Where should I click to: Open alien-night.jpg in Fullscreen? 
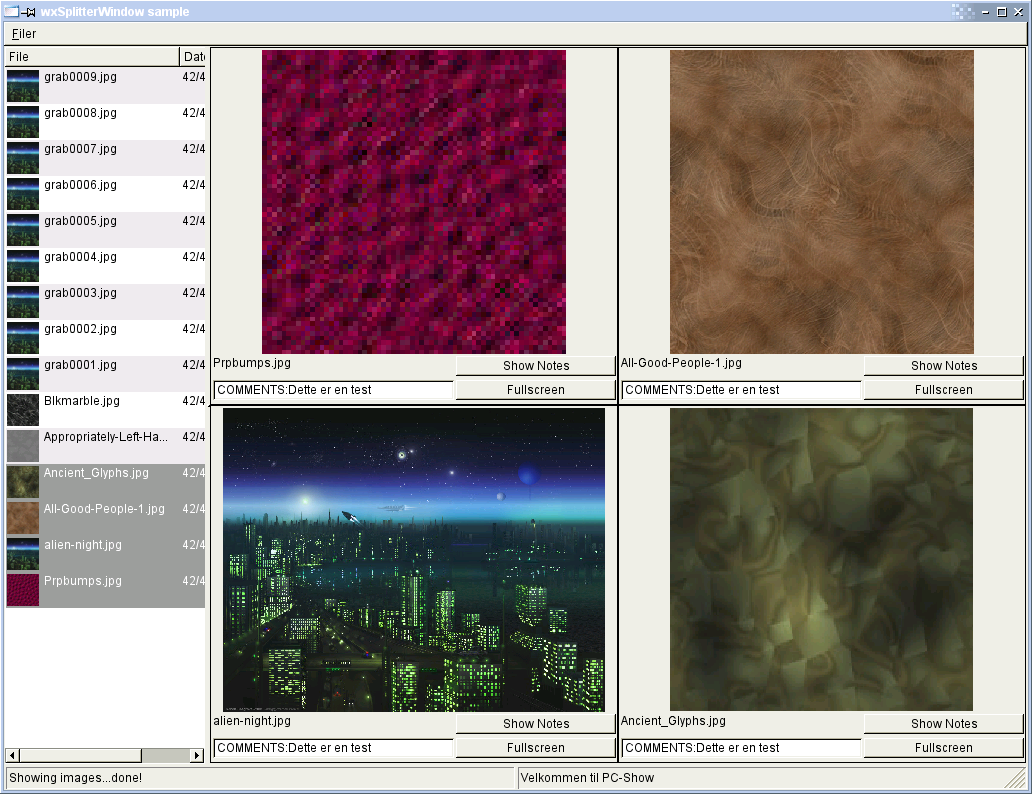coord(535,748)
